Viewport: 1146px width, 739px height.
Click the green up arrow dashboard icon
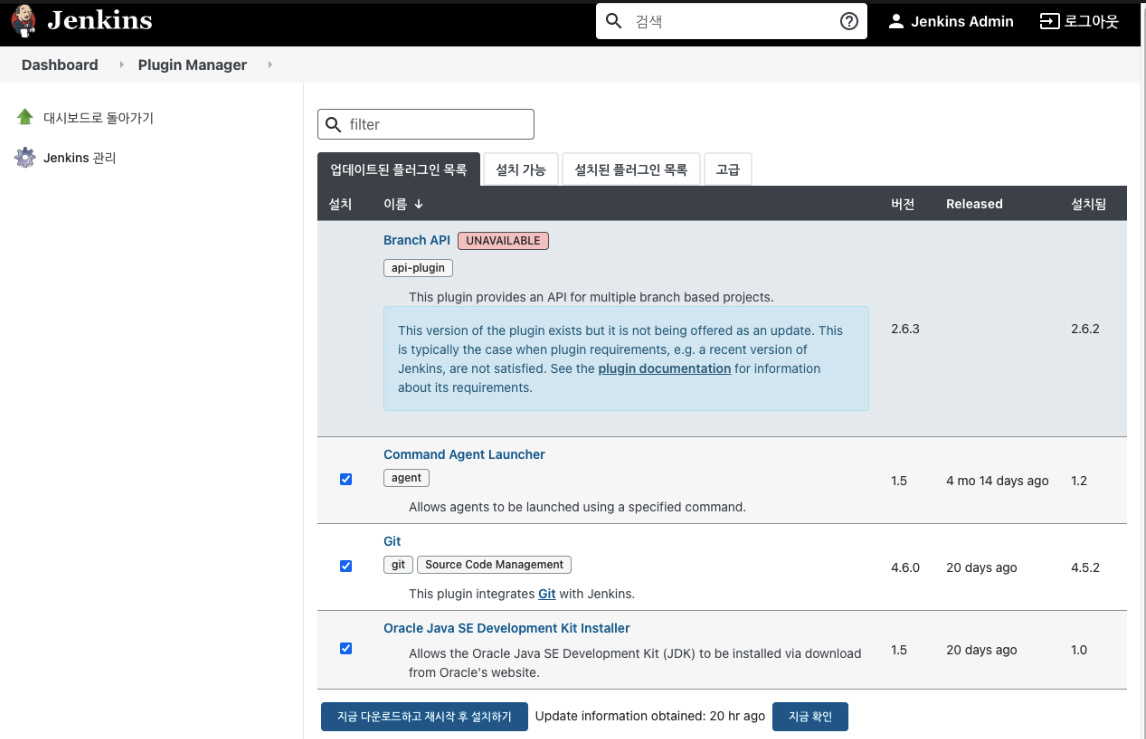pyautogui.click(x=25, y=117)
